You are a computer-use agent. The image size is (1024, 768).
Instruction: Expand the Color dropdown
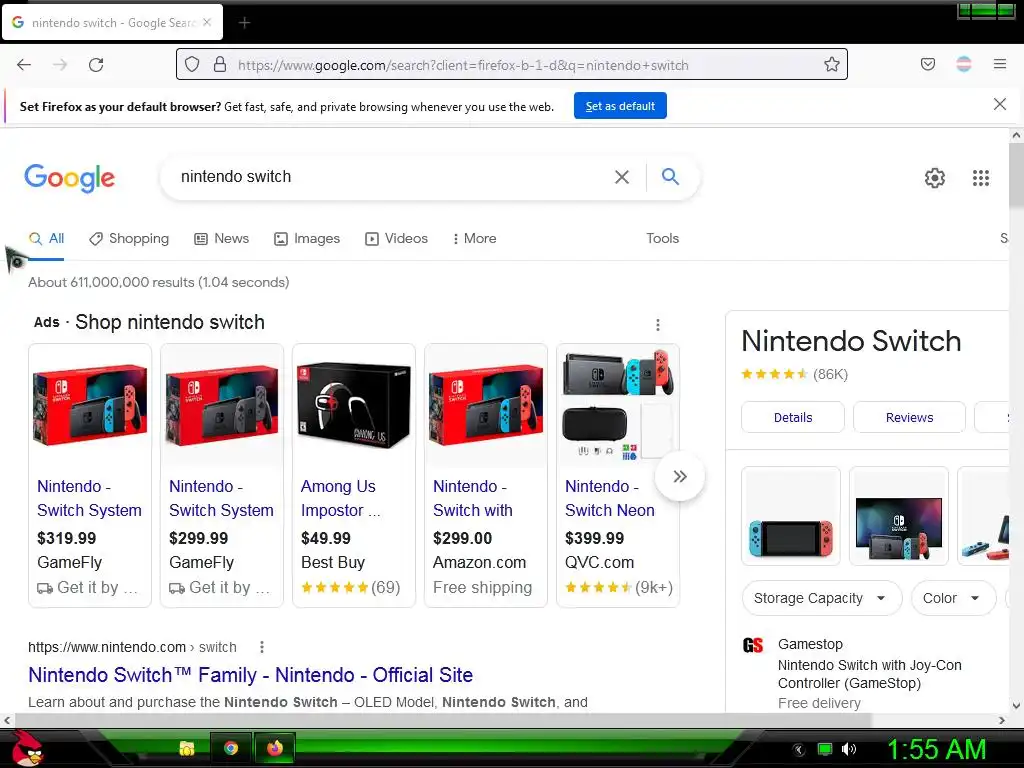tap(953, 598)
